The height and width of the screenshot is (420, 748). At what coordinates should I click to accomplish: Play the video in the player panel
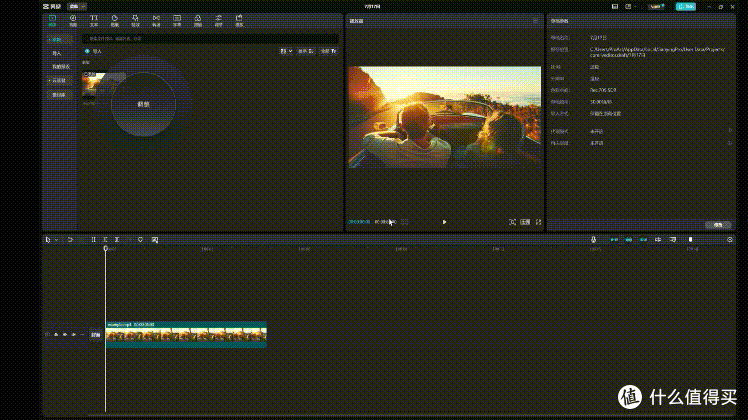(444, 222)
